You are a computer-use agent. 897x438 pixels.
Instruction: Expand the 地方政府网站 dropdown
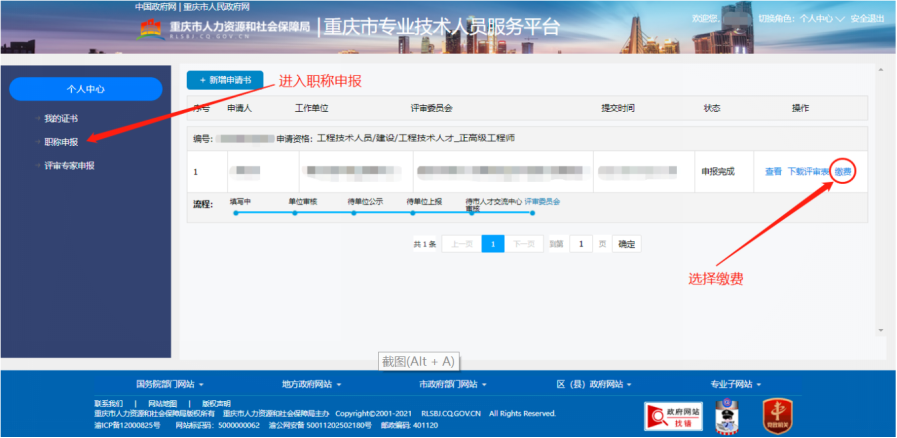[x=312, y=384]
